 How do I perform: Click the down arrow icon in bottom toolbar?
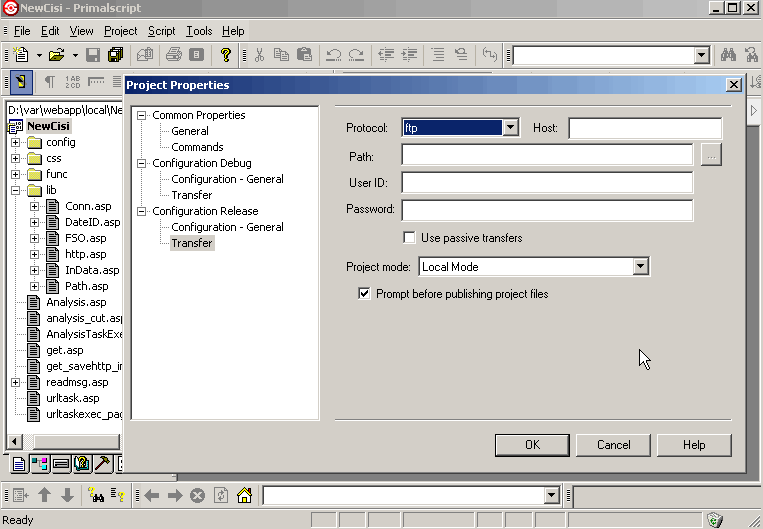(x=68, y=495)
